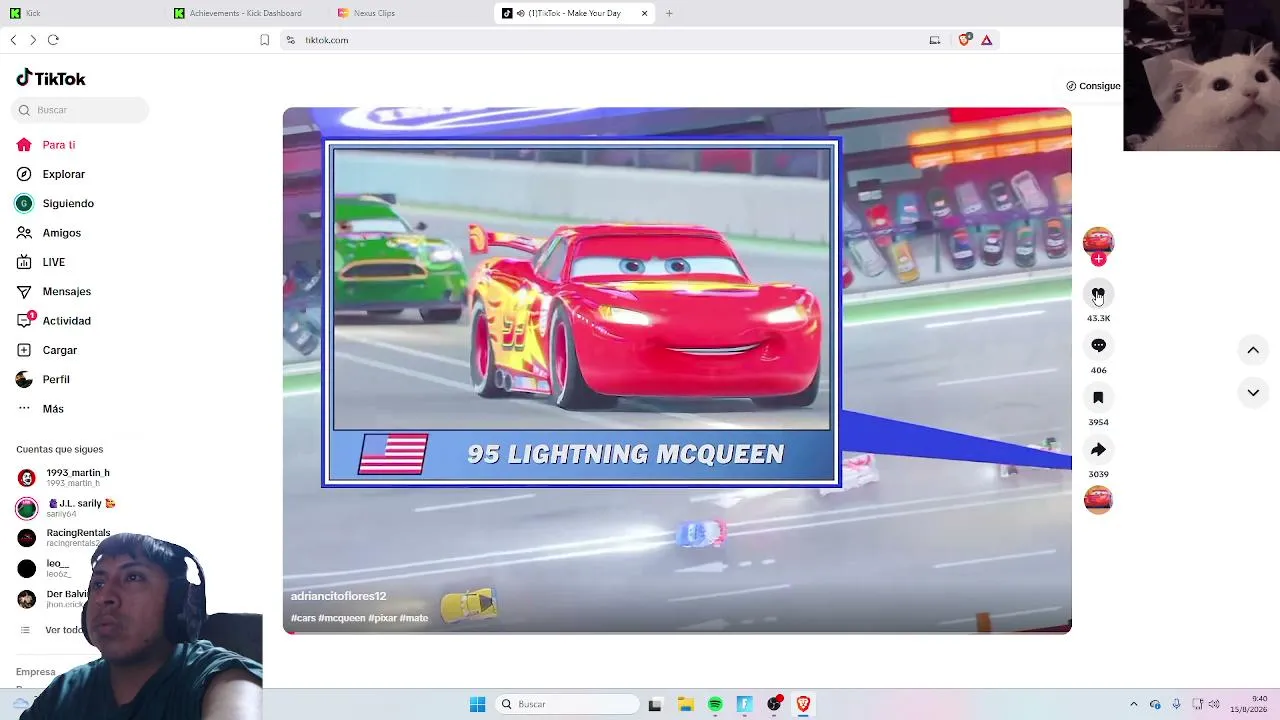Go to next video with down chevron
This screenshot has height=720, width=1280.
[1253, 393]
